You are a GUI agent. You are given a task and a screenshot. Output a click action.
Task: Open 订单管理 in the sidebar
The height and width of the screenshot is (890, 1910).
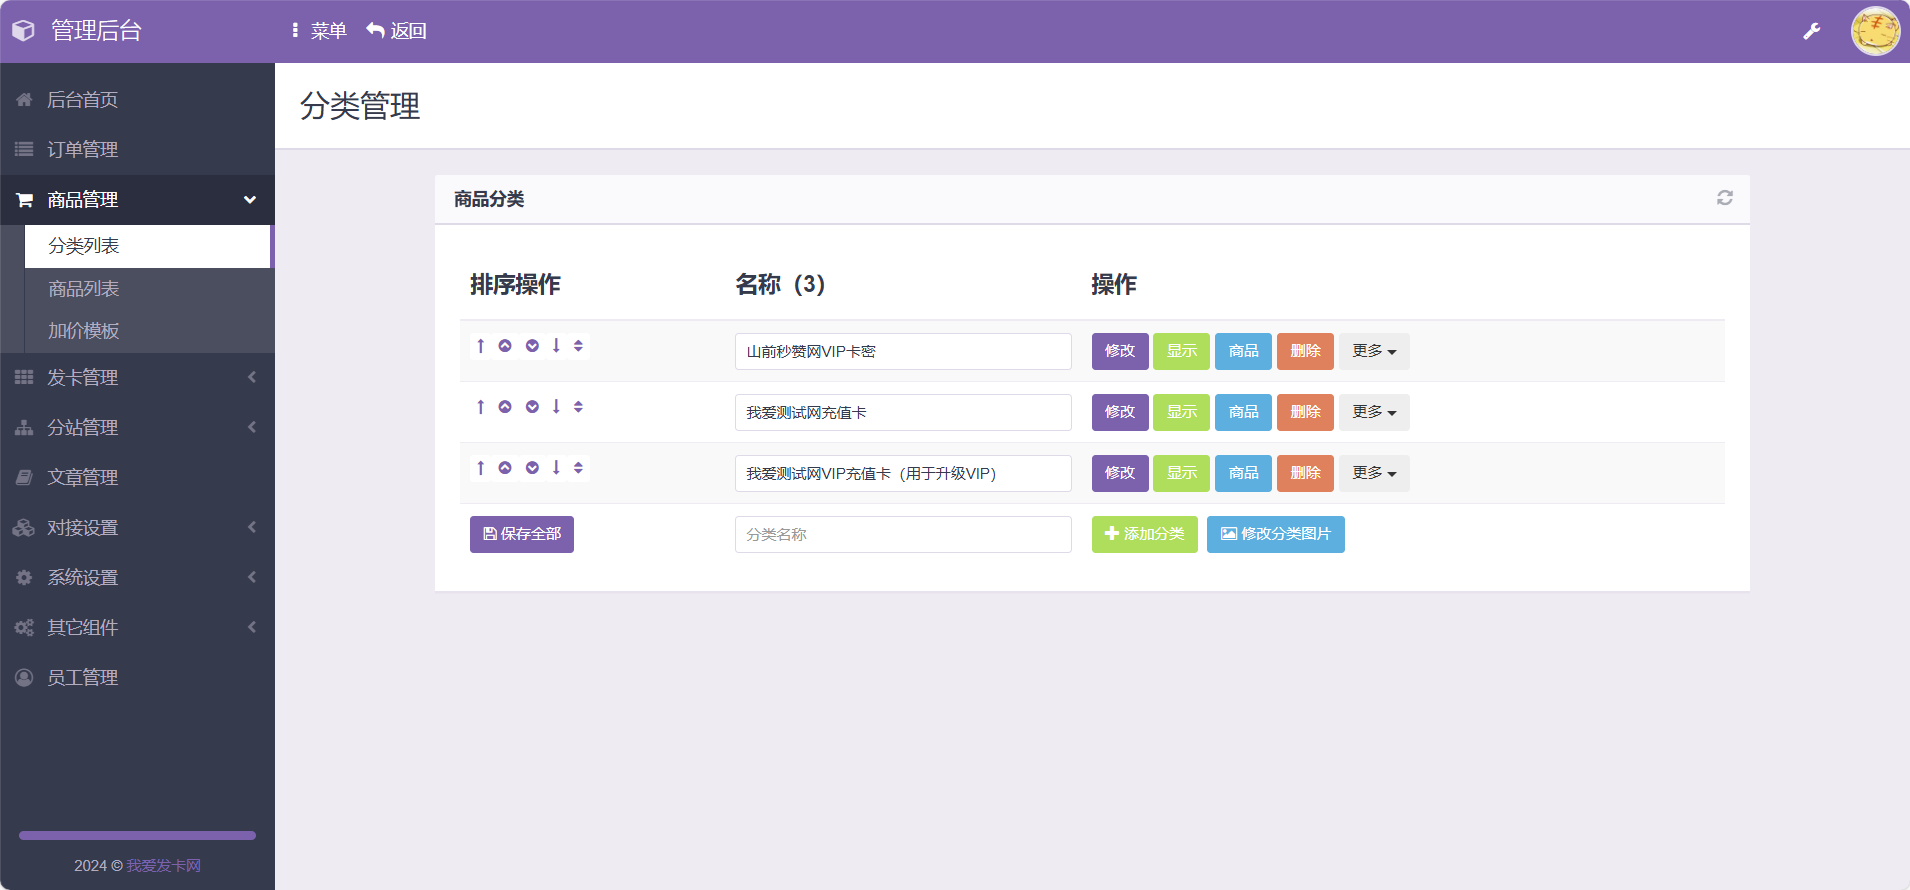click(x=137, y=149)
